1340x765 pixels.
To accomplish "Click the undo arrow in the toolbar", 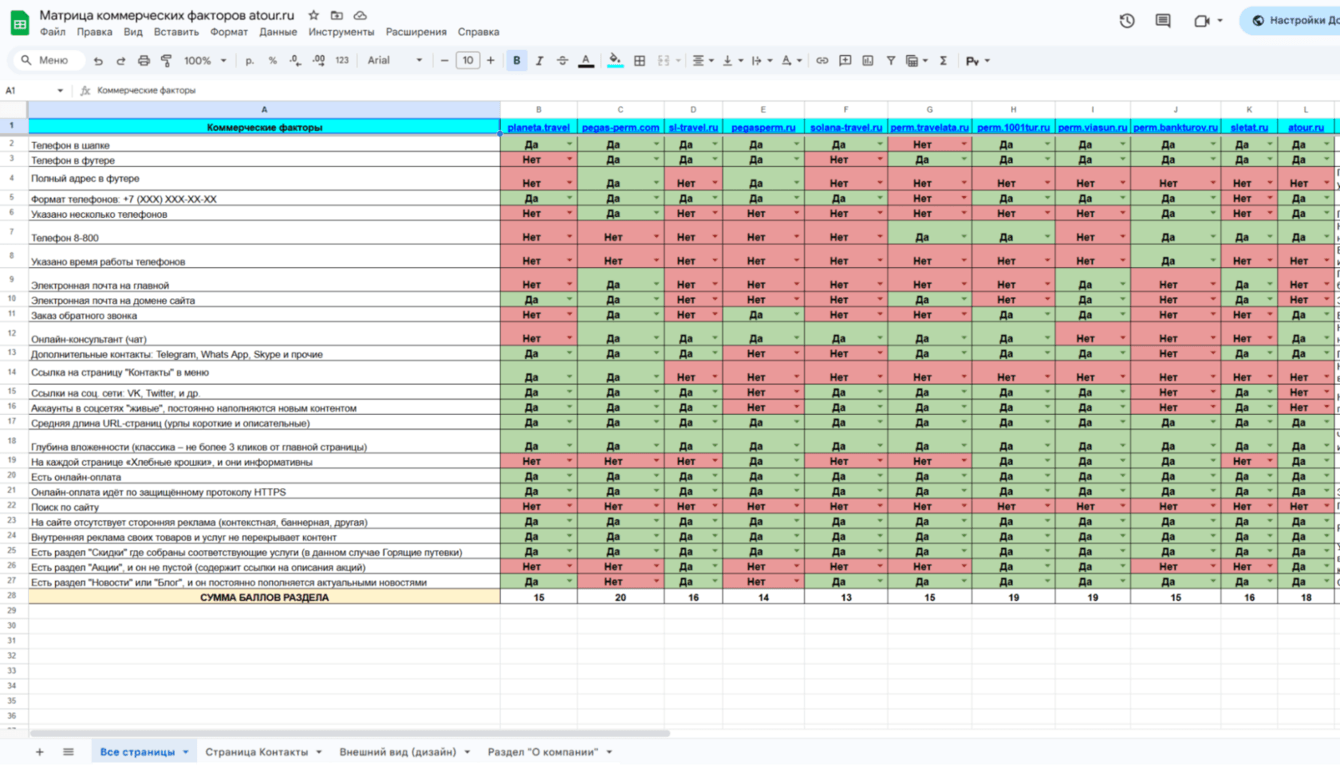I will pos(98,61).
